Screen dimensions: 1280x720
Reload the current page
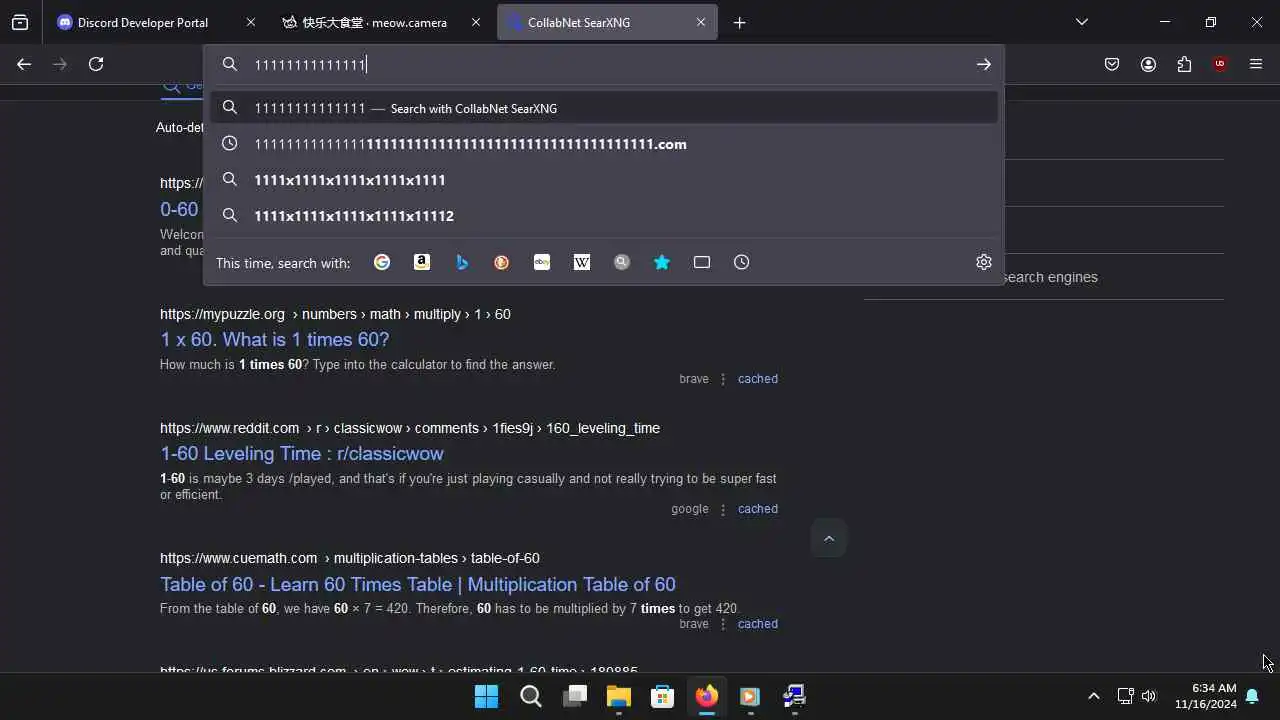96,64
